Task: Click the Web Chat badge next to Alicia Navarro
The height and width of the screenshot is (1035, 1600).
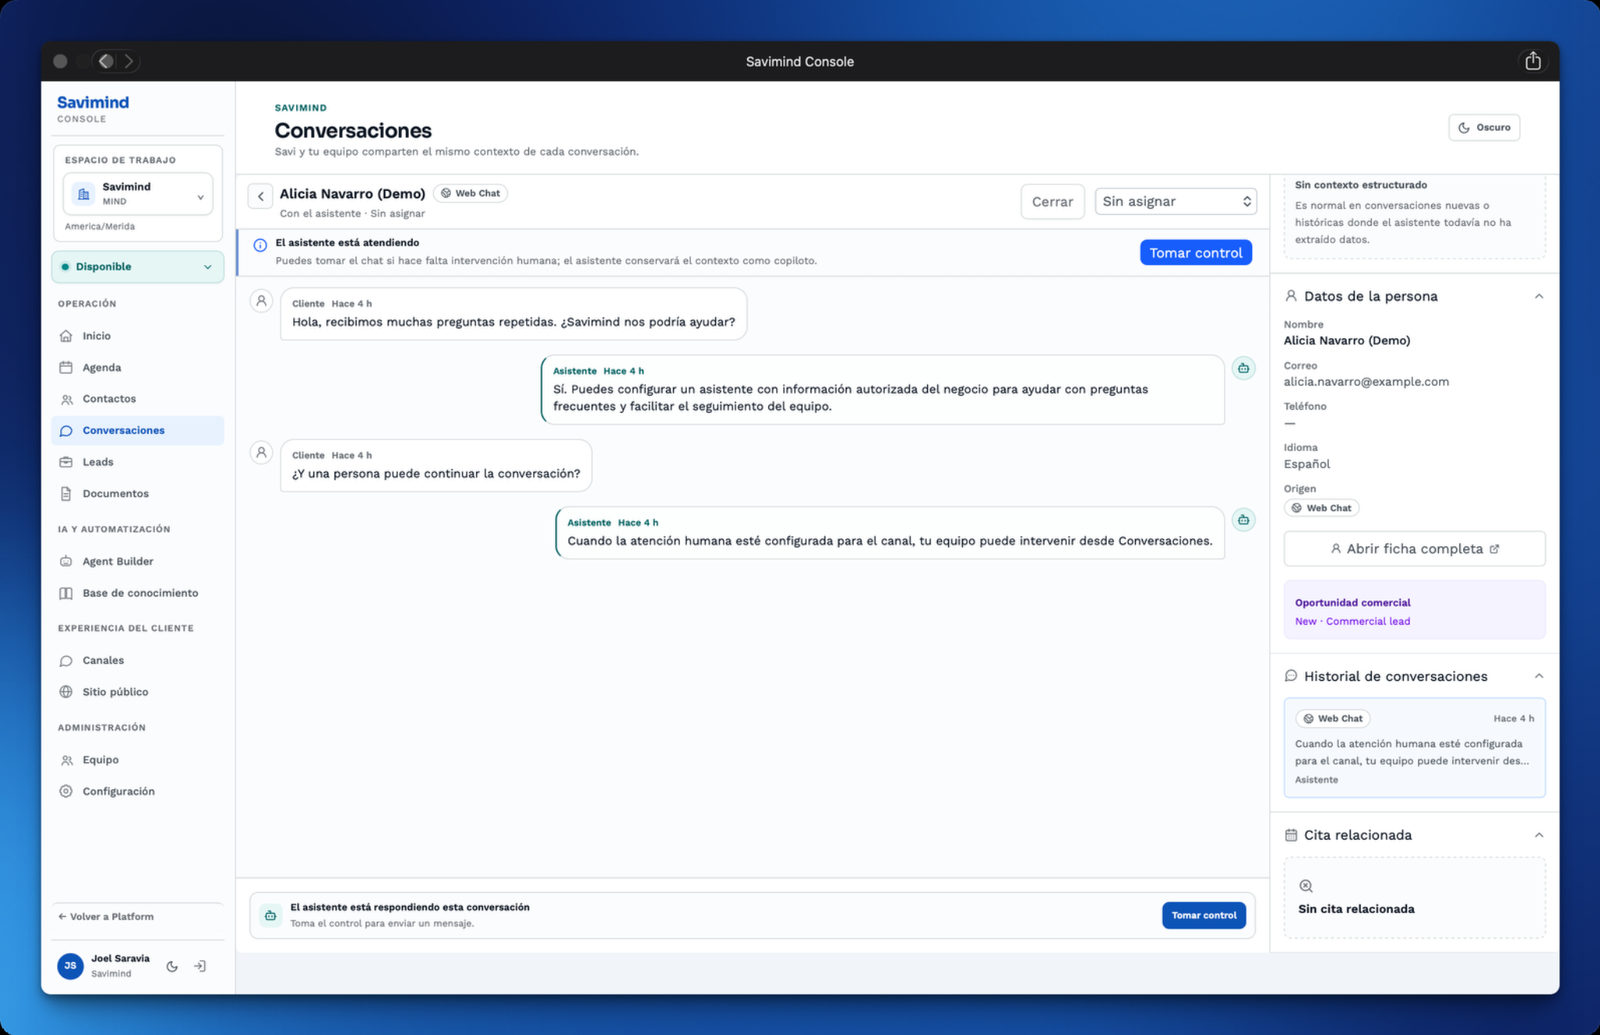Action: pyautogui.click(x=470, y=193)
